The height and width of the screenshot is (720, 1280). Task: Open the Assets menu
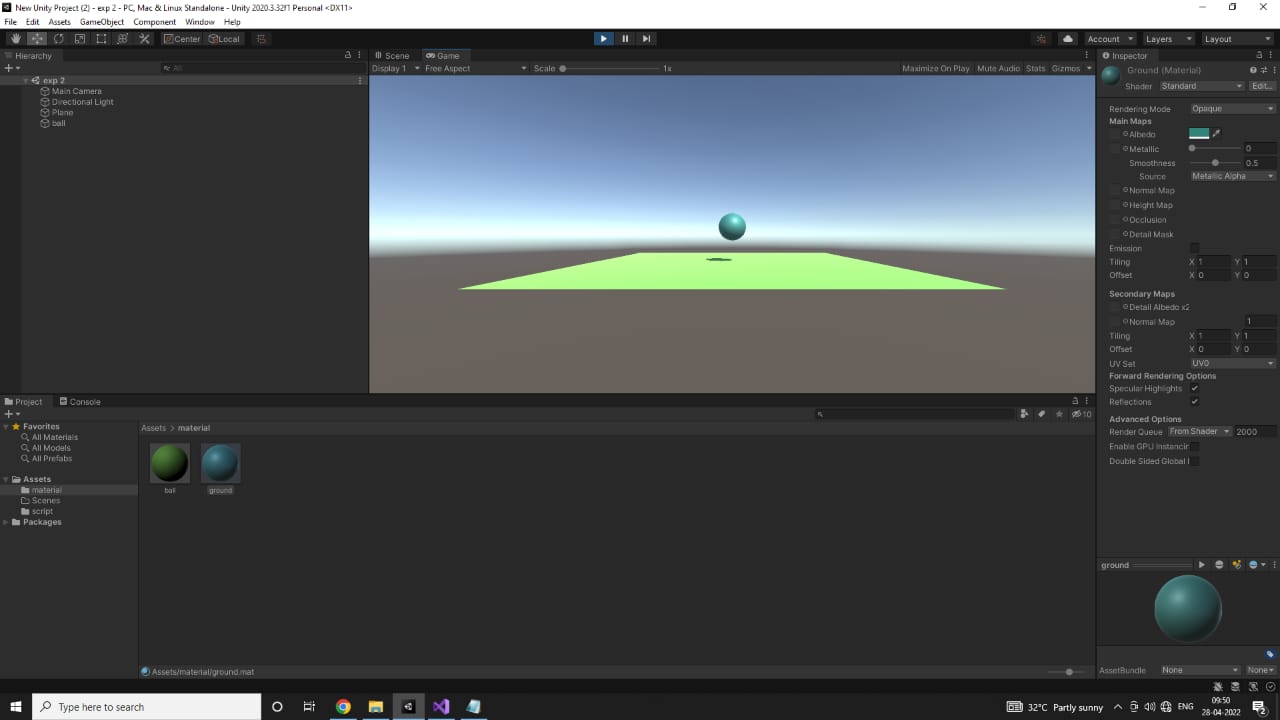pyautogui.click(x=60, y=21)
